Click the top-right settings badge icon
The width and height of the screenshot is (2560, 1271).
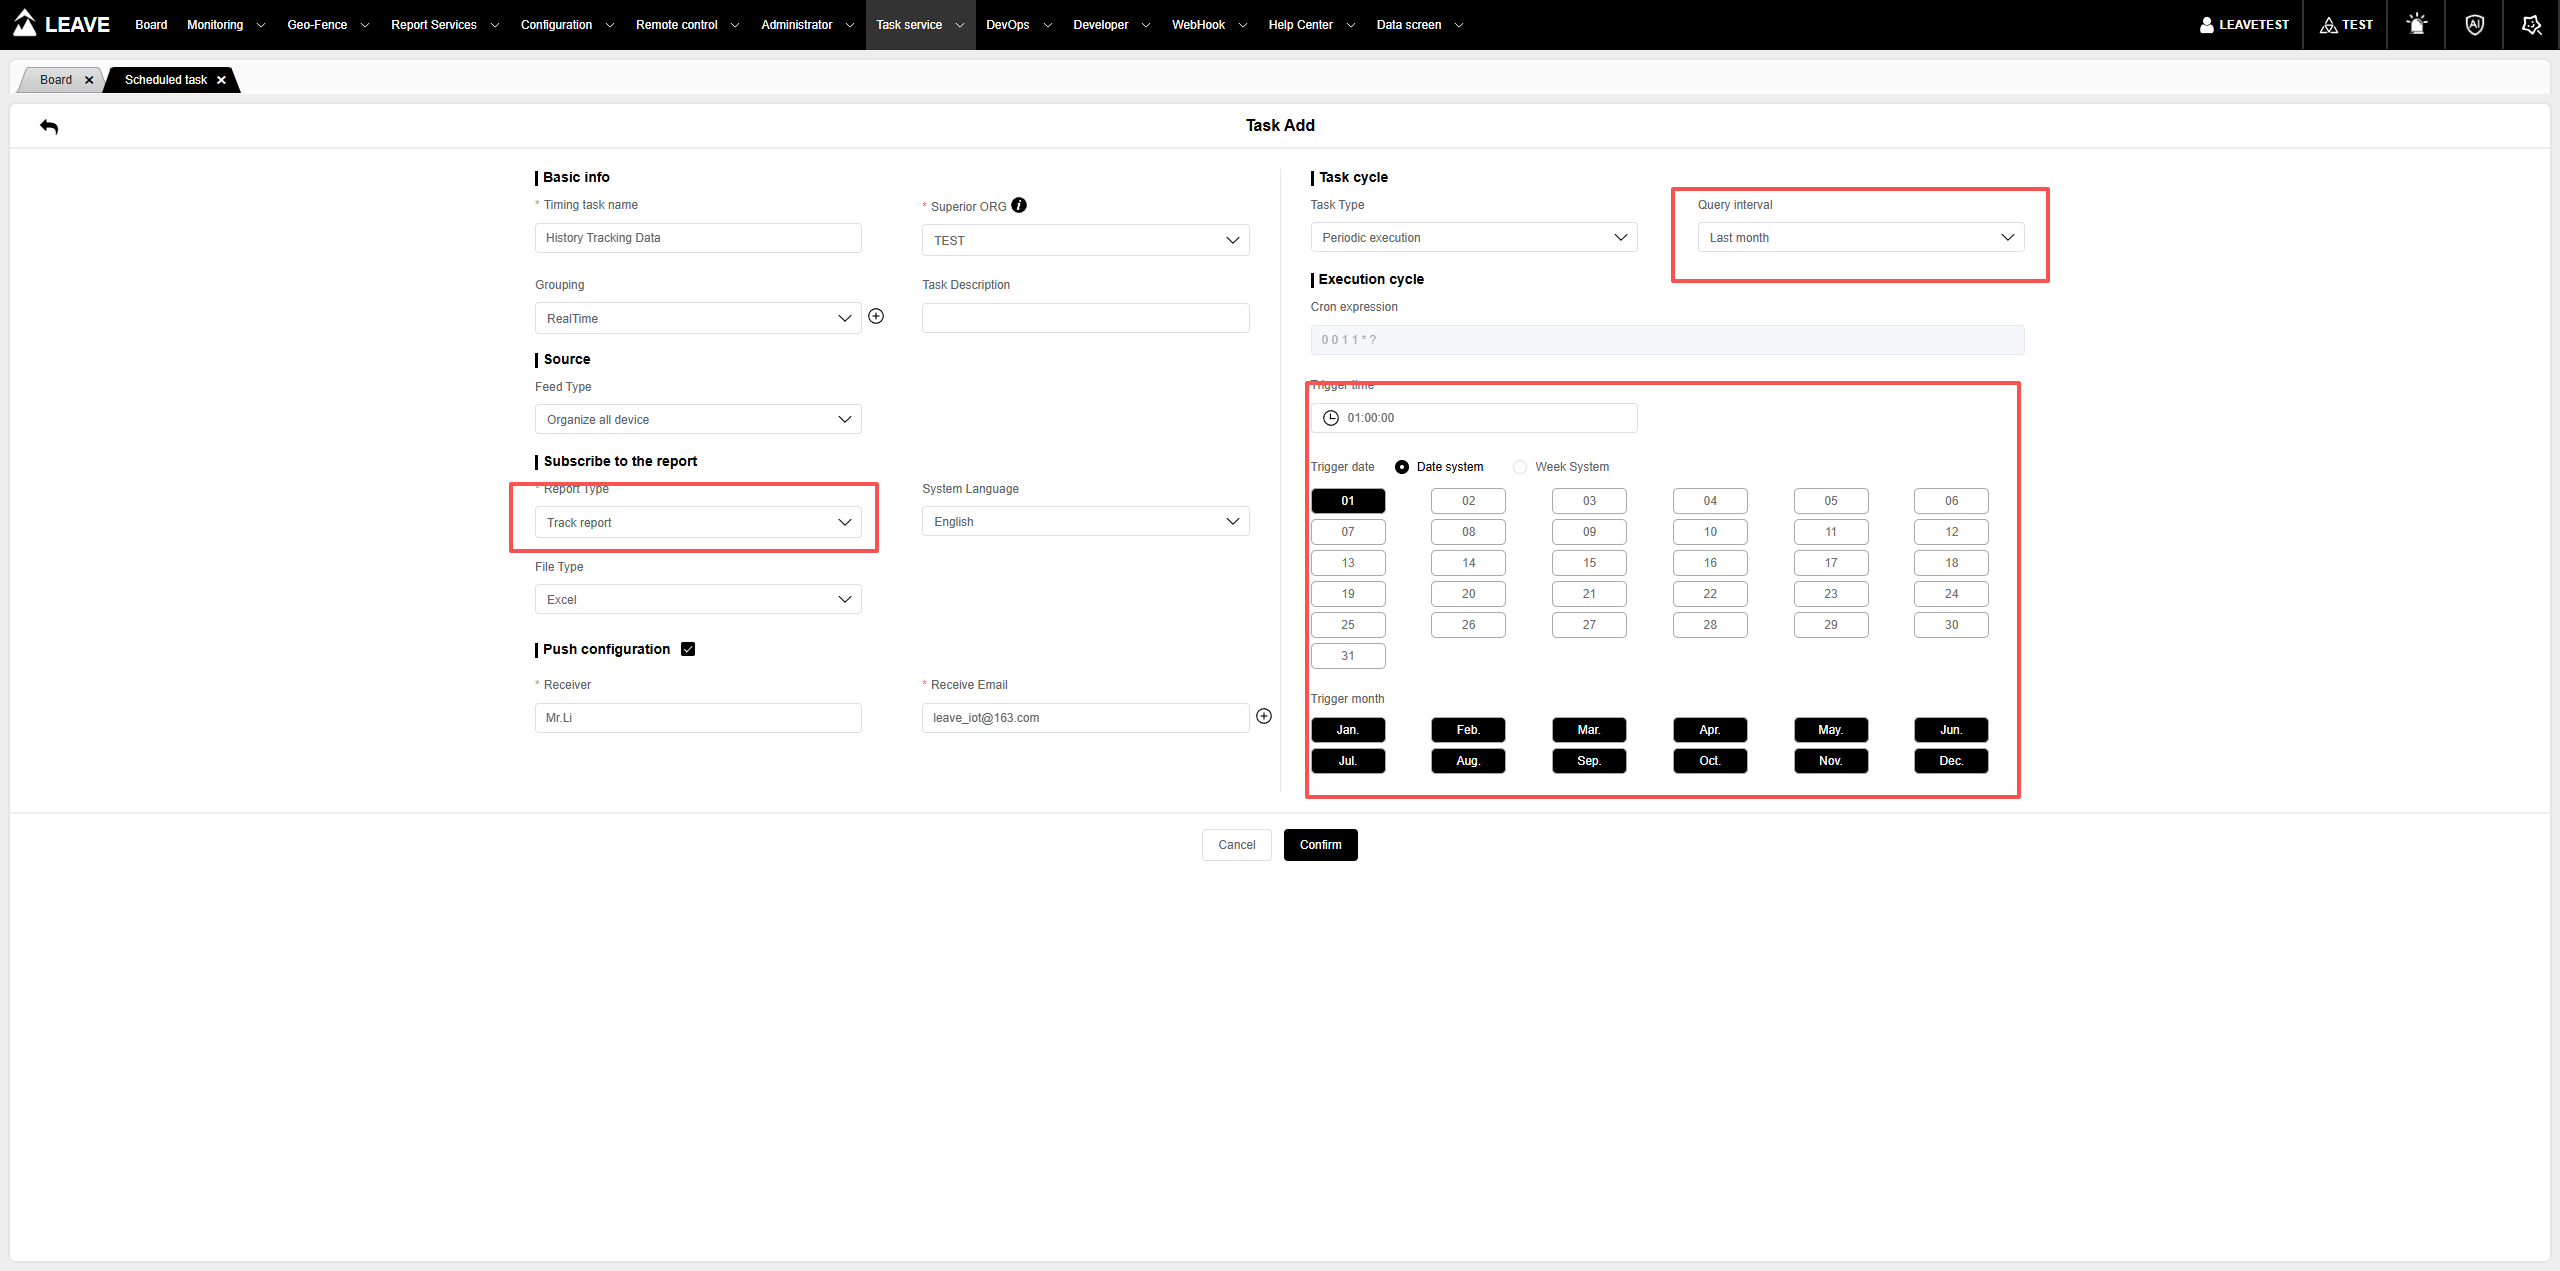[x=2531, y=25]
